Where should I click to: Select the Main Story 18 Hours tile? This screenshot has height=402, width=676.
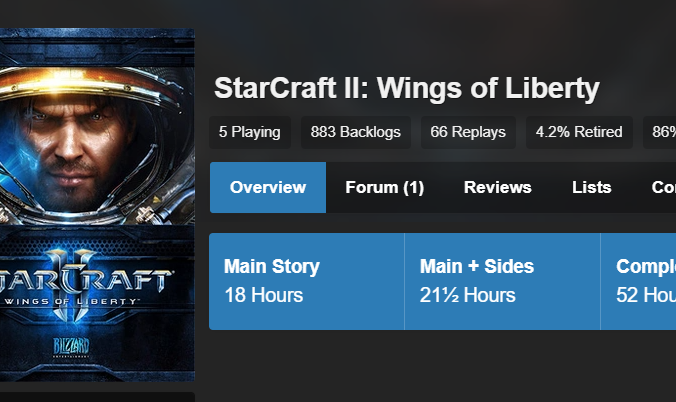tap(307, 281)
